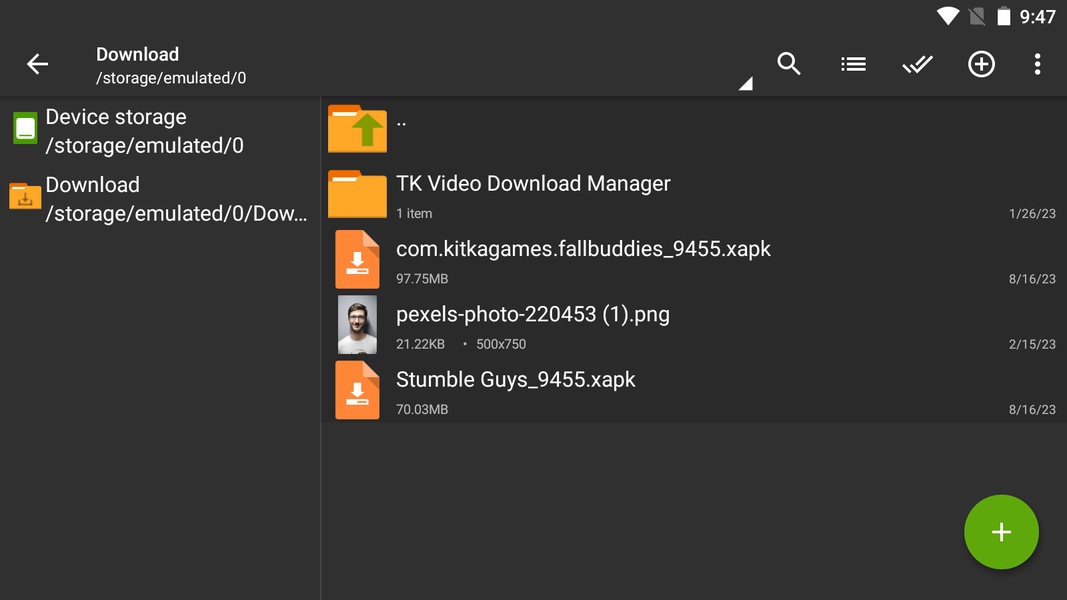Tap the green Device storage icon
This screenshot has width=1067, height=600.
click(x=25, y=128)
